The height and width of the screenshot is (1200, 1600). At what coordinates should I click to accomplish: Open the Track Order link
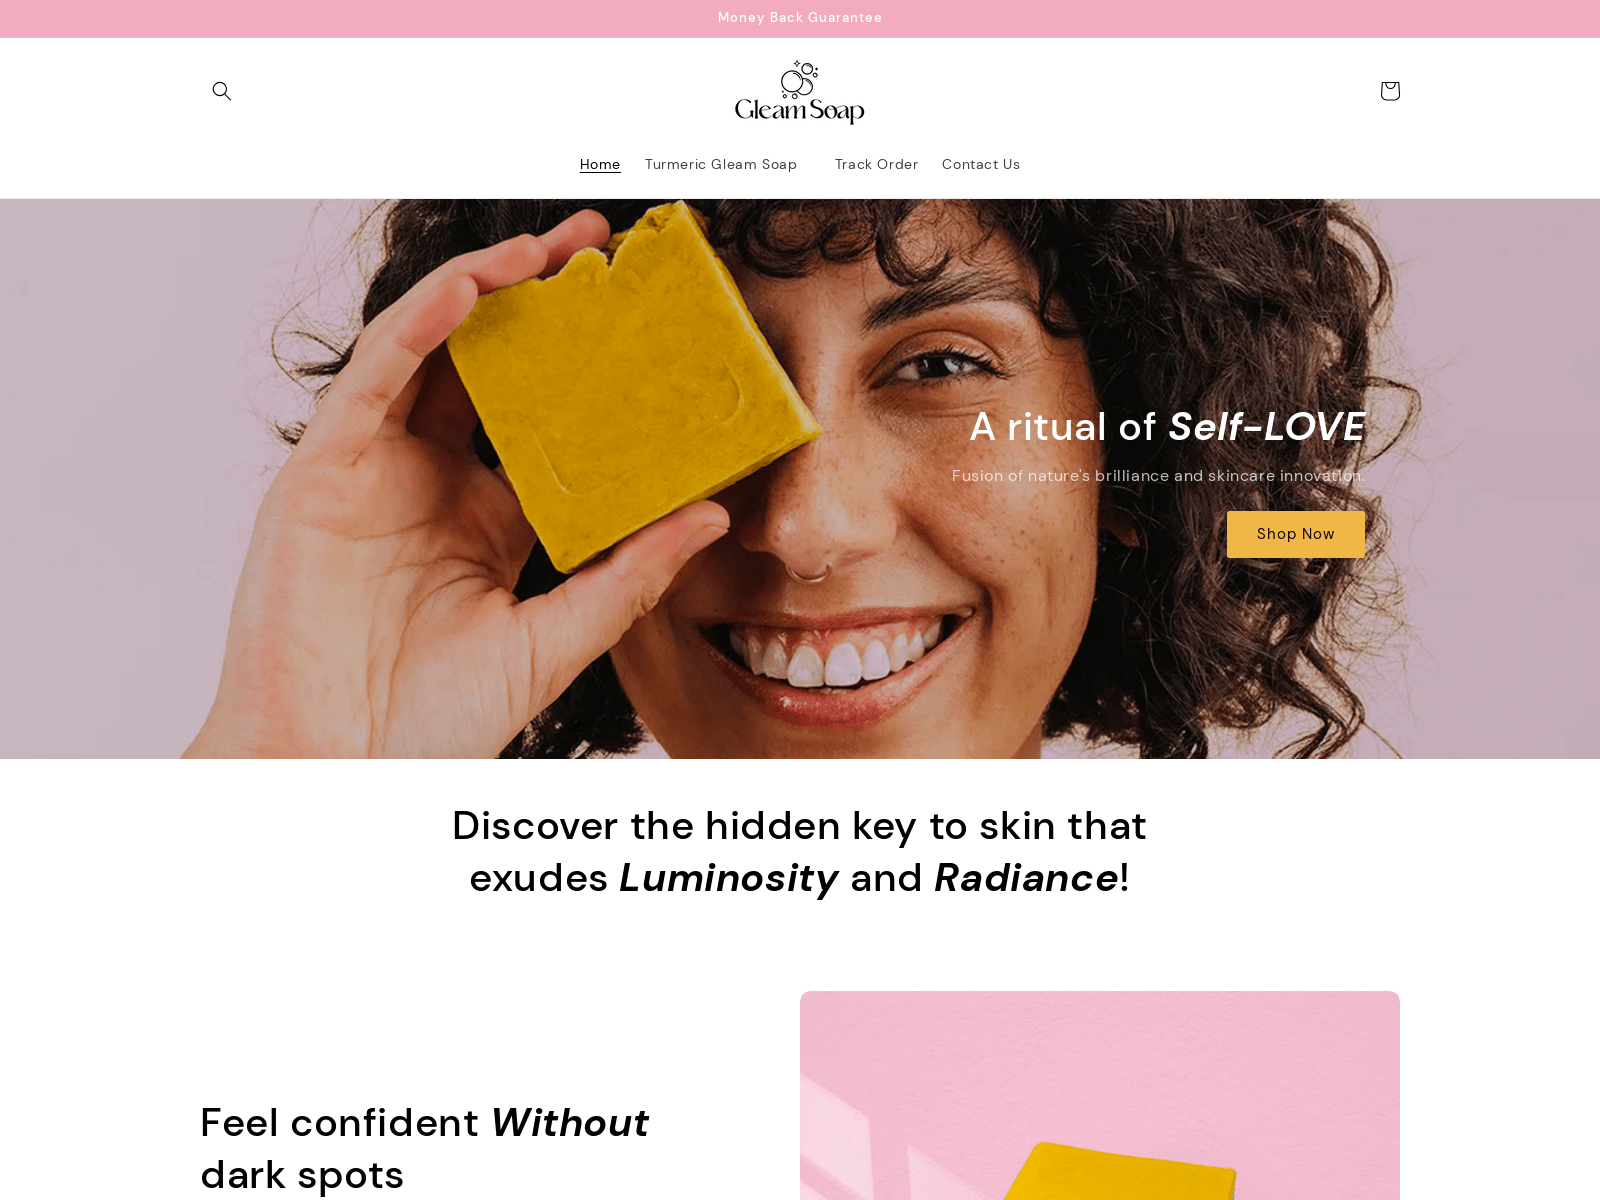coord(876,164)
